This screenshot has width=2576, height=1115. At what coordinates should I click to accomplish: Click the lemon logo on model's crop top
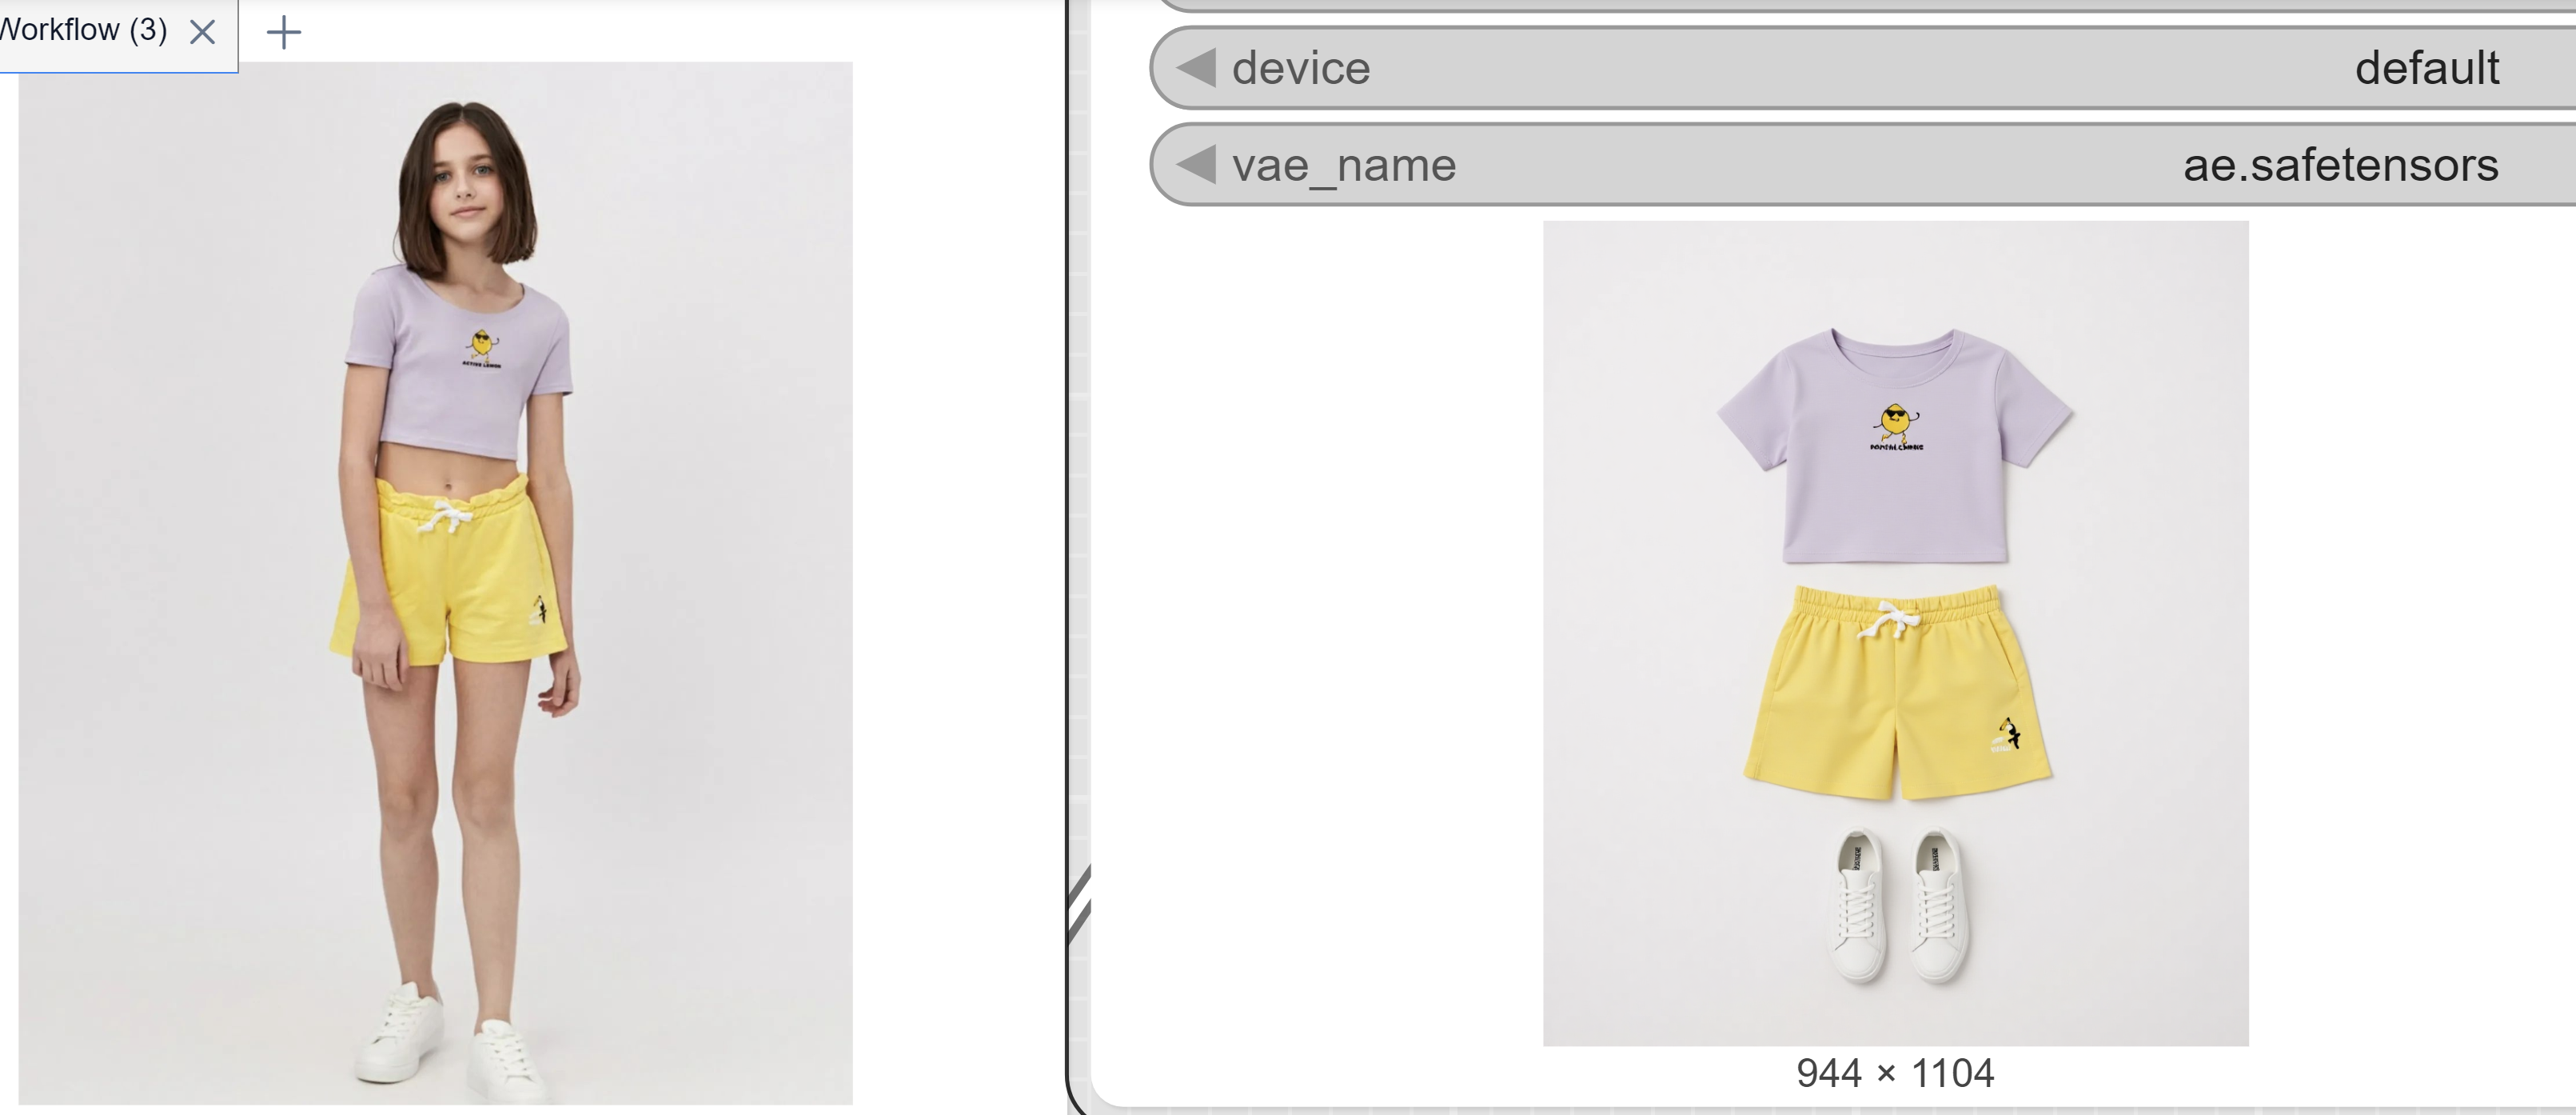481,348
